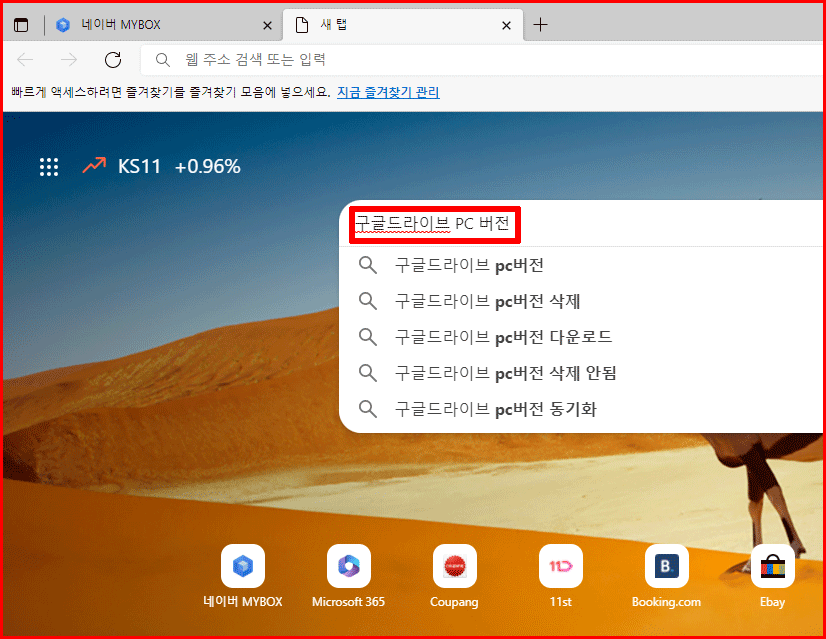Open the tab actions menu icon

pyautogui.click(x=21, y=25)
